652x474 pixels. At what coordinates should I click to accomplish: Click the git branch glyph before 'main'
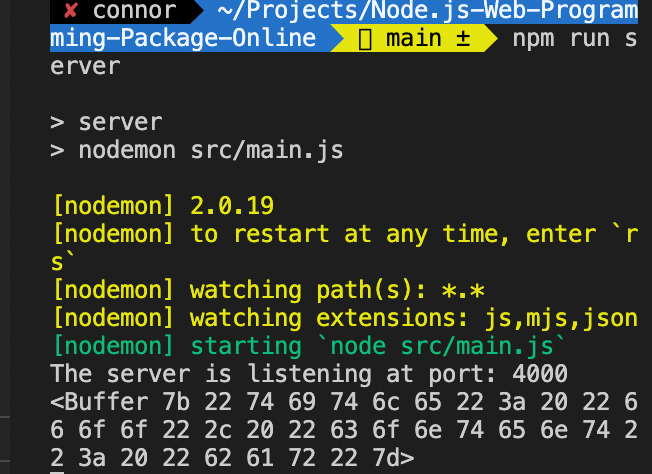coord(365,40)
